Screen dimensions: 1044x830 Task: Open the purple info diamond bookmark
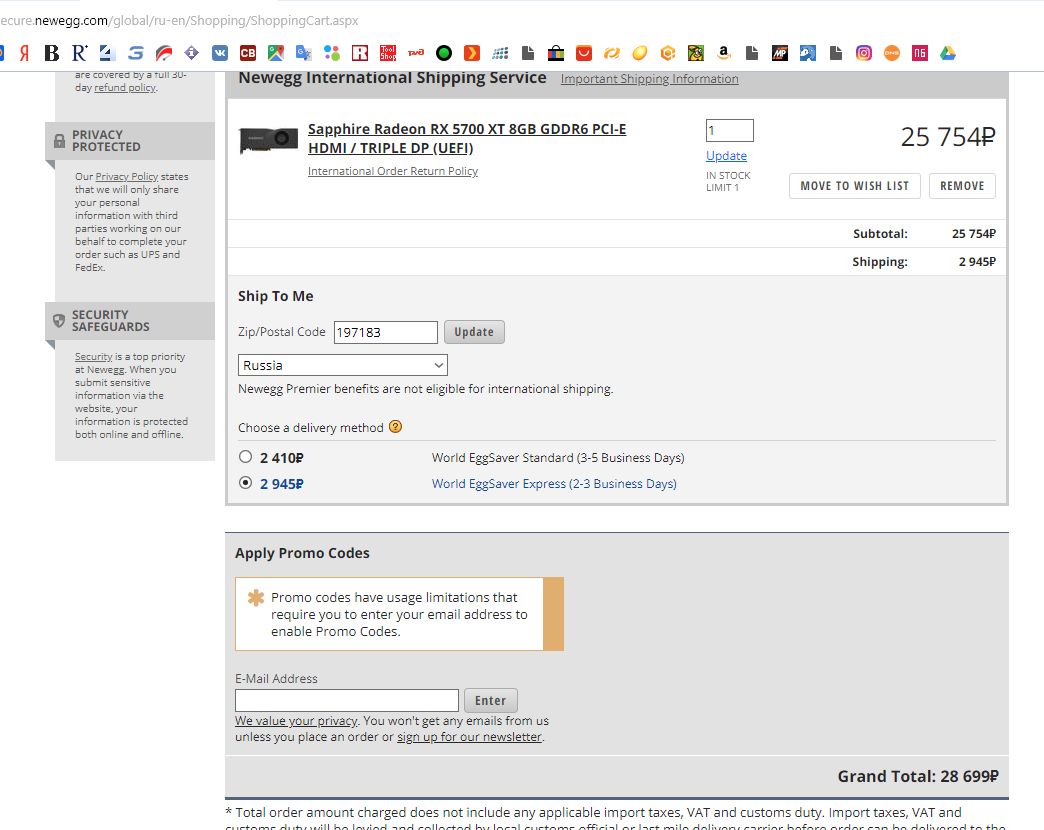click(x=192, y=53)
